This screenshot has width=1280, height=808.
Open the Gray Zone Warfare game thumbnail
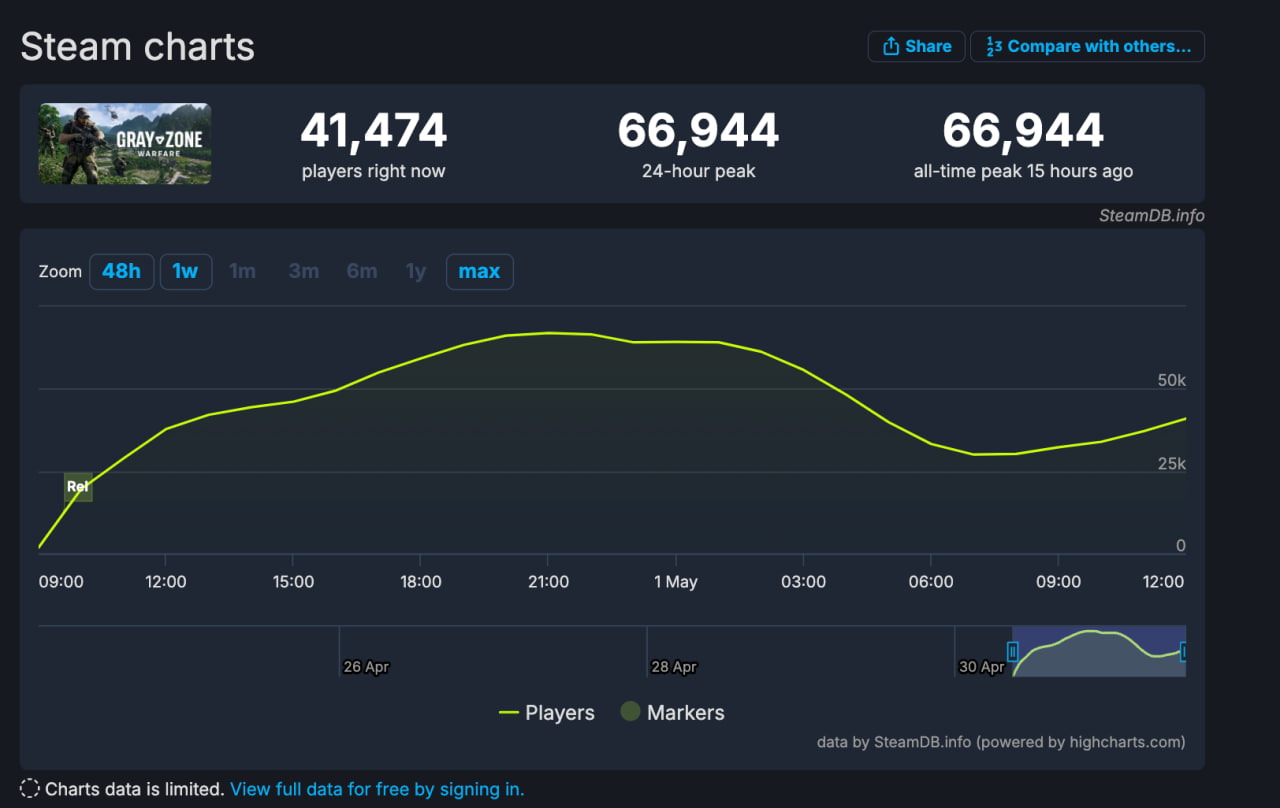pyautogui.click(x=125, y=144)
